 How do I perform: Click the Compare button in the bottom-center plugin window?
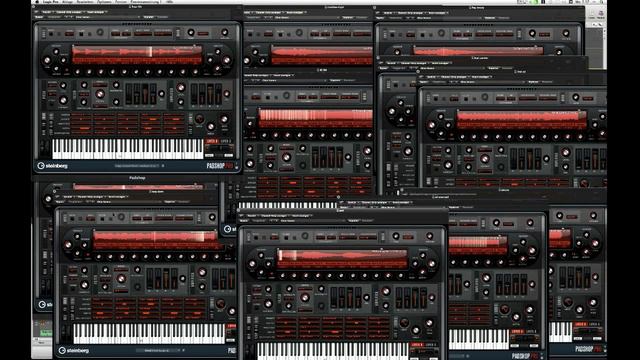click(259, 221)
